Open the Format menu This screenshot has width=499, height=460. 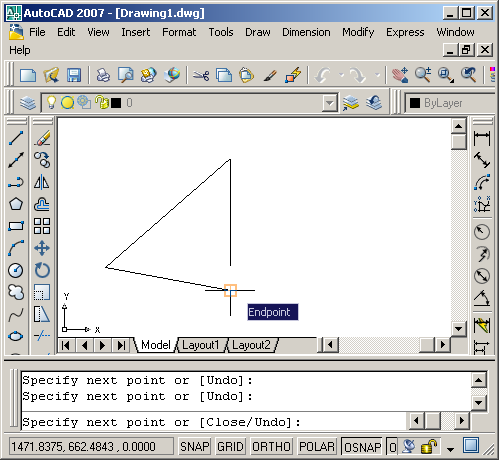pyautogui.click(x=179, y=32)
